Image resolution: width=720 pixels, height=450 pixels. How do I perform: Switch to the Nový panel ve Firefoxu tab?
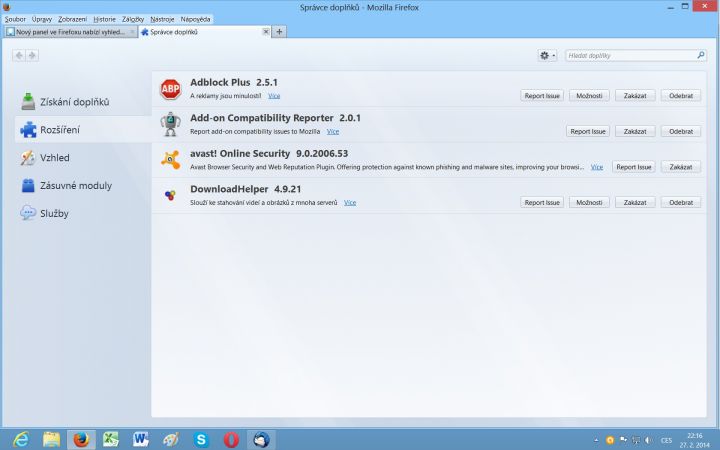click(70, 32)
